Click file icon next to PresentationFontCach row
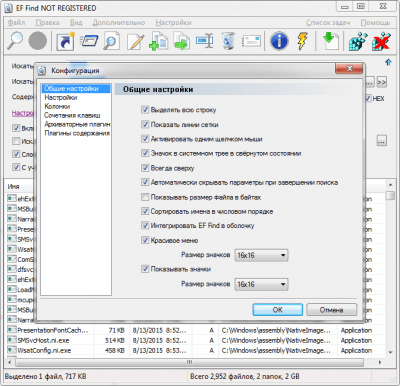This screenshot has height=386, width=400. (12, 330)
